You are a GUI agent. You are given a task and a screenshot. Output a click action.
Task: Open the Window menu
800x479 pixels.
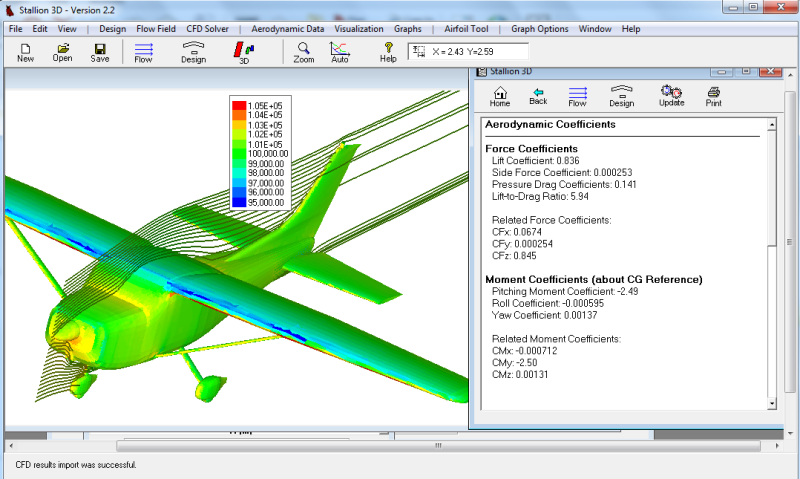tap(595, 29)
